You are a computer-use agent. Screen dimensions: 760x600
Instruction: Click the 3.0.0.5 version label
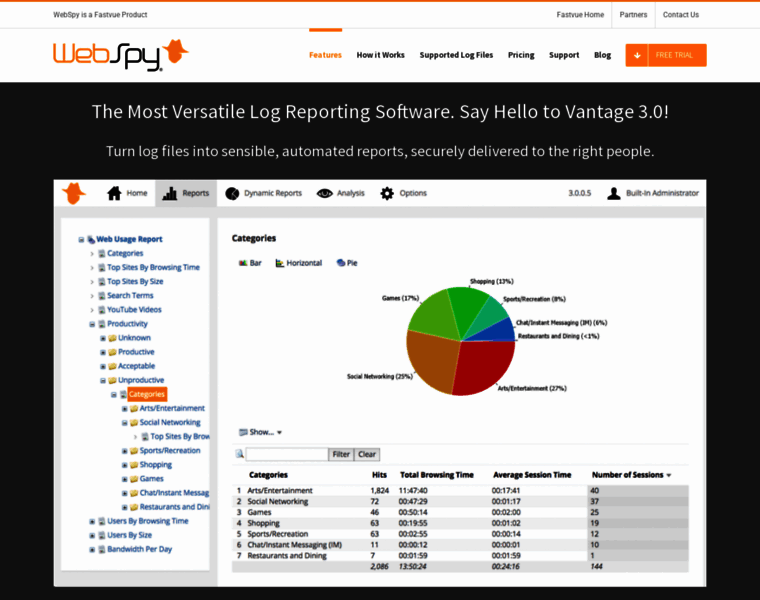tap(580, 193)
